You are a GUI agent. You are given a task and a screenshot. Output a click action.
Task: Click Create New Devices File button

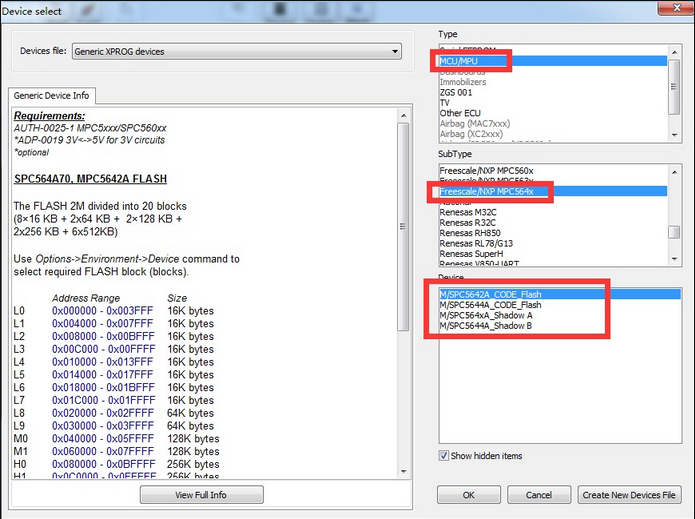click(x=629, y=495)
